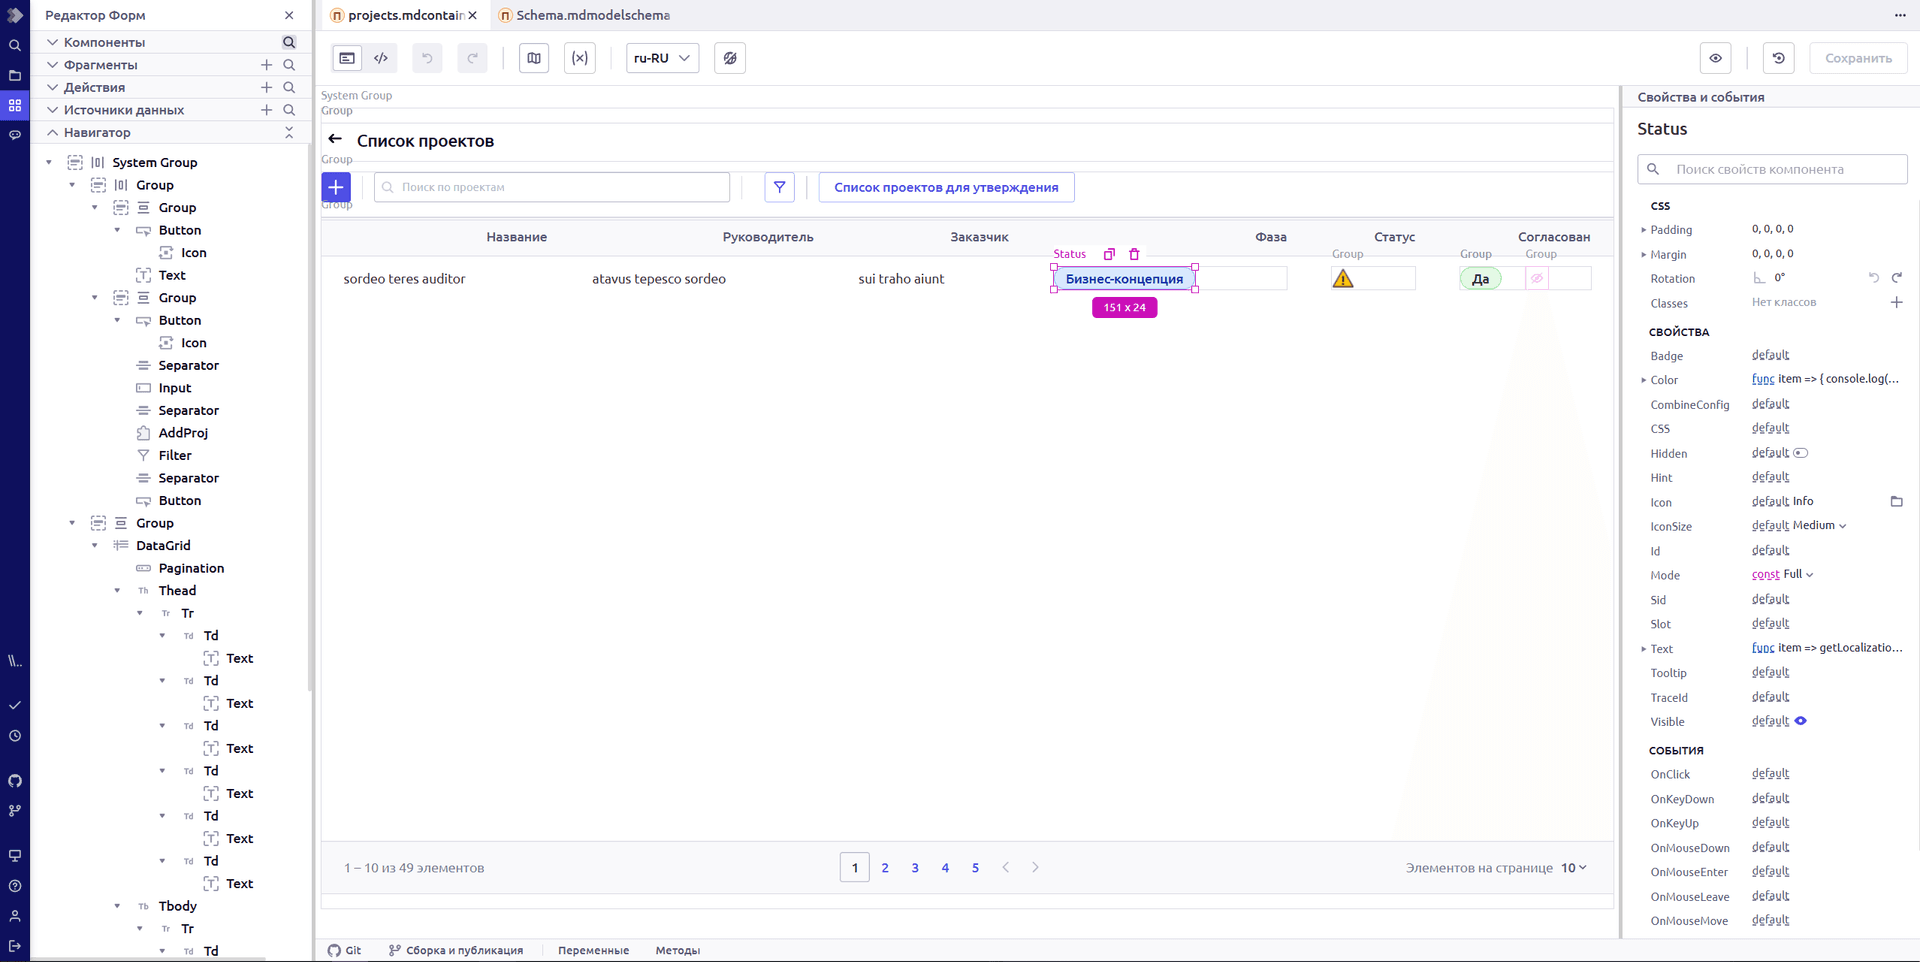Open the folder icon in the left sidebar
Image resolution: width=1920 pixels, height=962 pixels.
coord(15,75)
